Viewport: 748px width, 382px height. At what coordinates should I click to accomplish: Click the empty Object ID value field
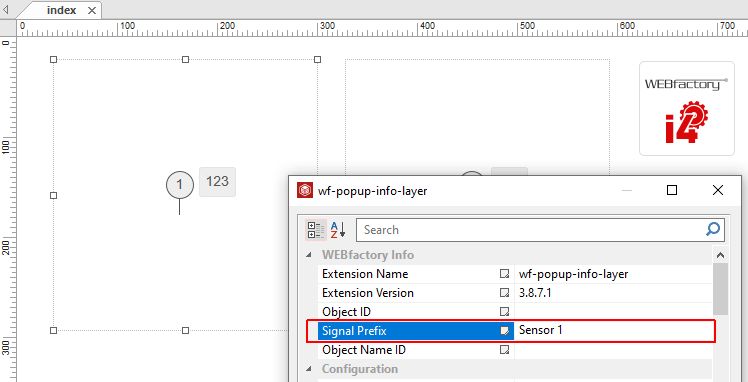pos(614,312)
